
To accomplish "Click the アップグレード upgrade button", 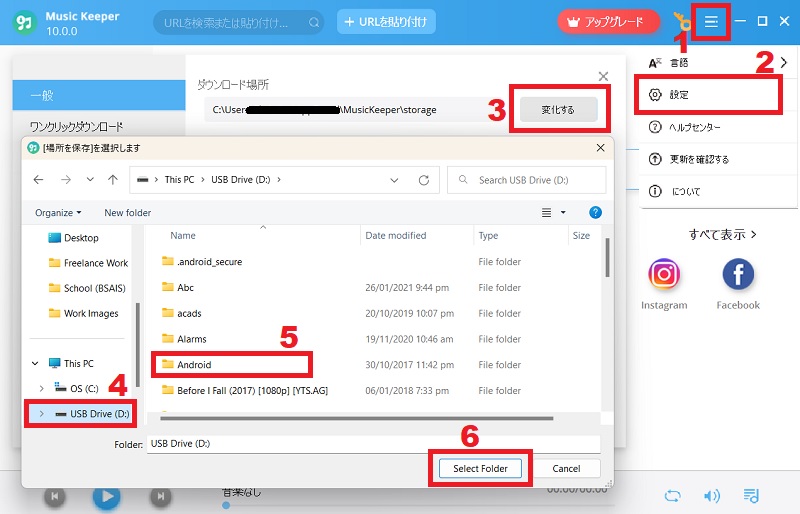I will coord(608,22).
